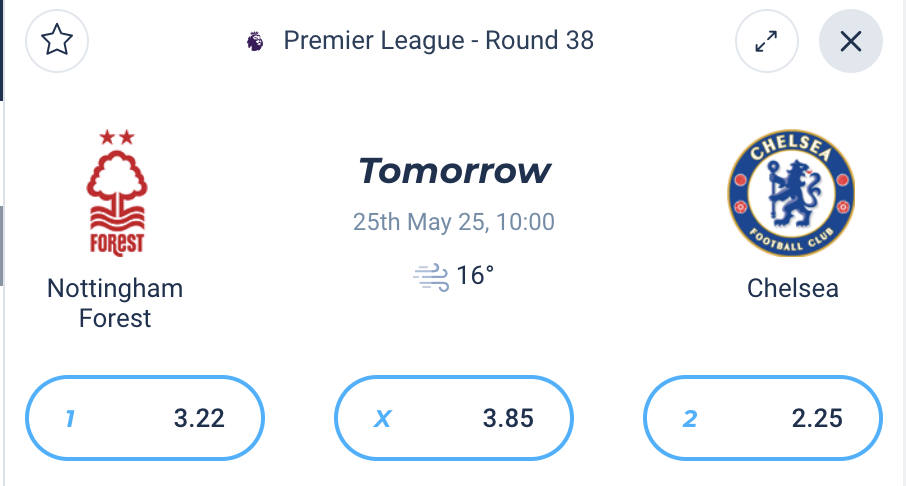Select away win odds 2.25
The width and height of the screenshot is (906, 486).
coord(763,418)
